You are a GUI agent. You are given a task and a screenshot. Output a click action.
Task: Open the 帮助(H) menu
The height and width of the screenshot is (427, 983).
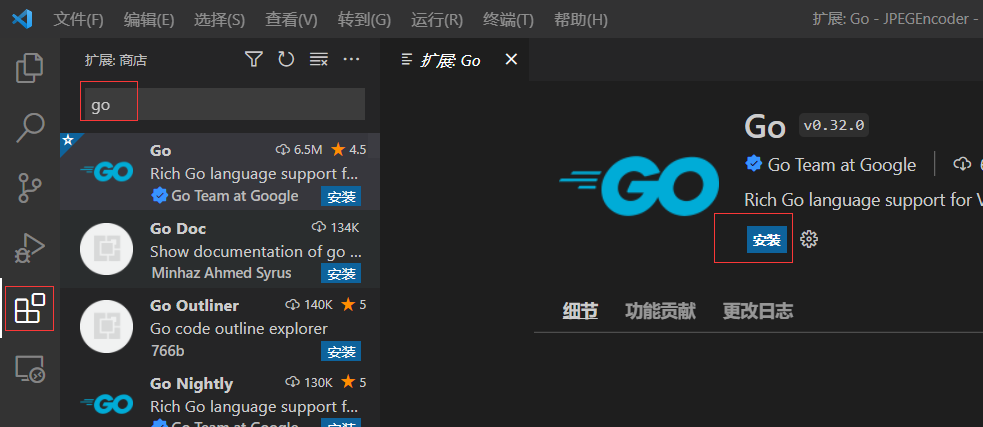(x=581, y=20)
